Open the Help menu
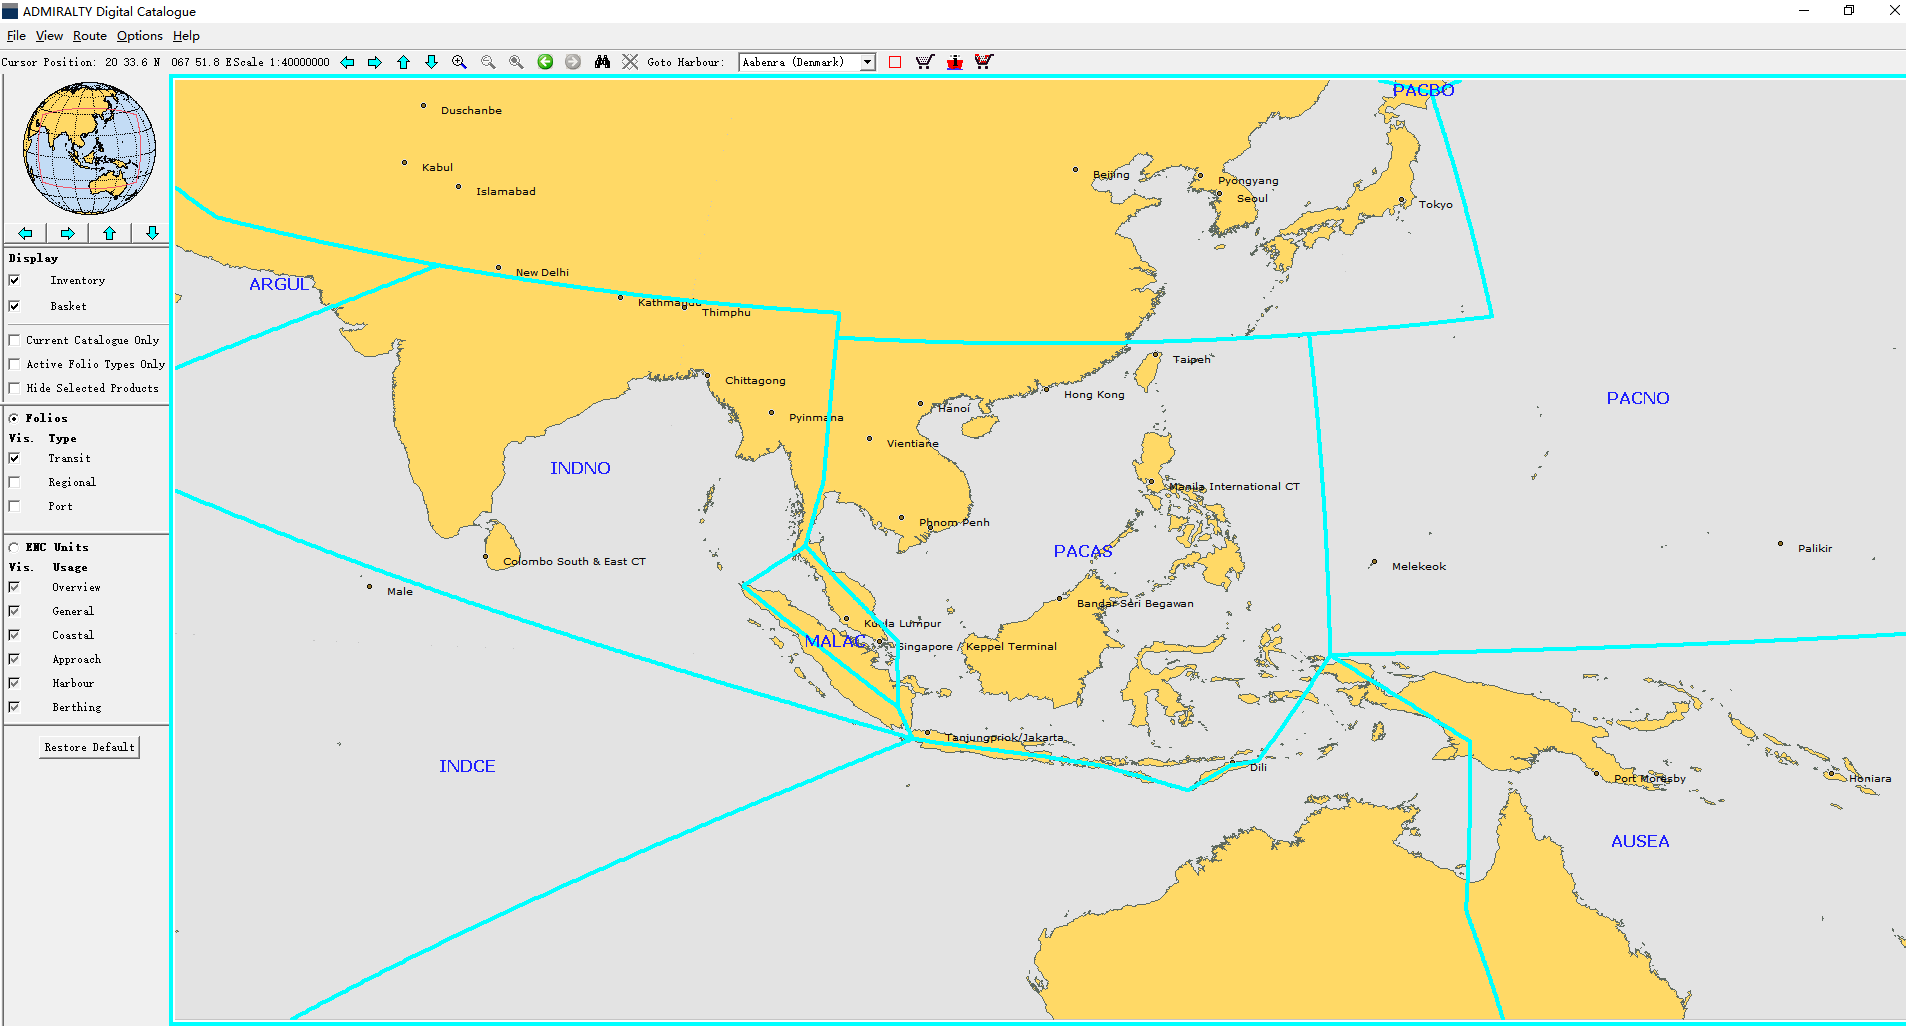 click(186, 36)
